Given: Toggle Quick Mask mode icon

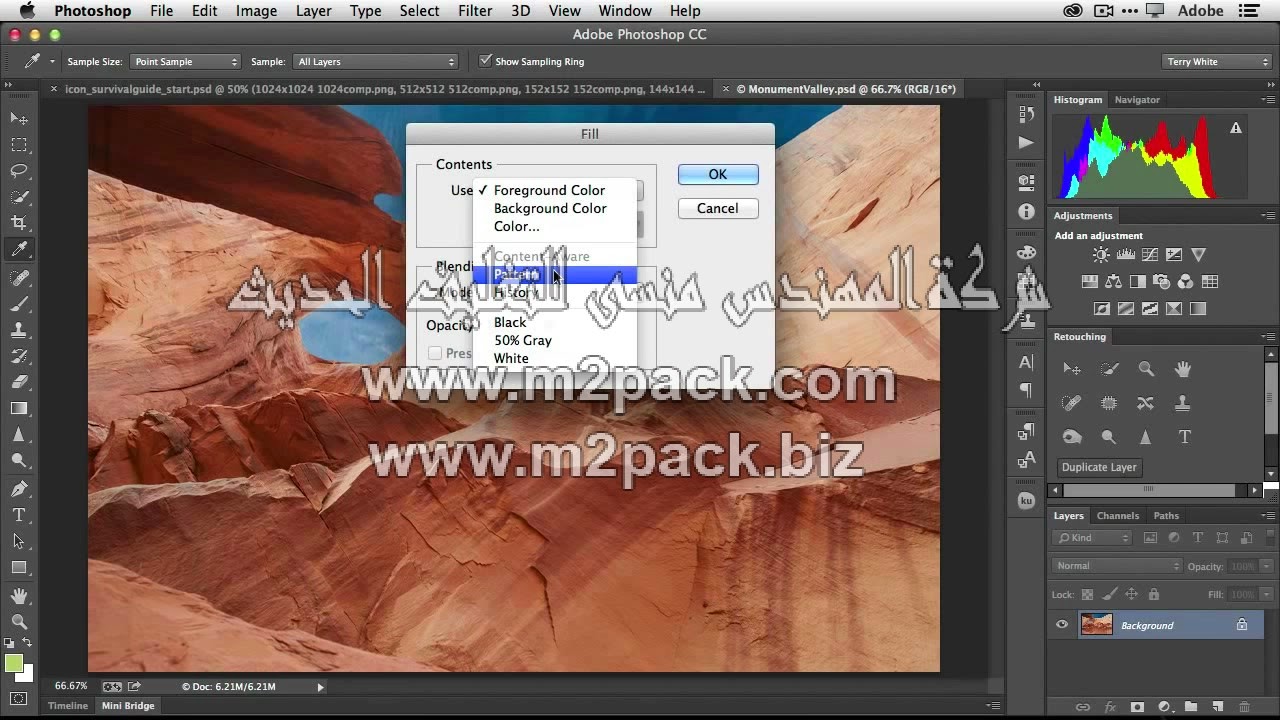Looking at the screenshot, I should click(x=19, y=698).
